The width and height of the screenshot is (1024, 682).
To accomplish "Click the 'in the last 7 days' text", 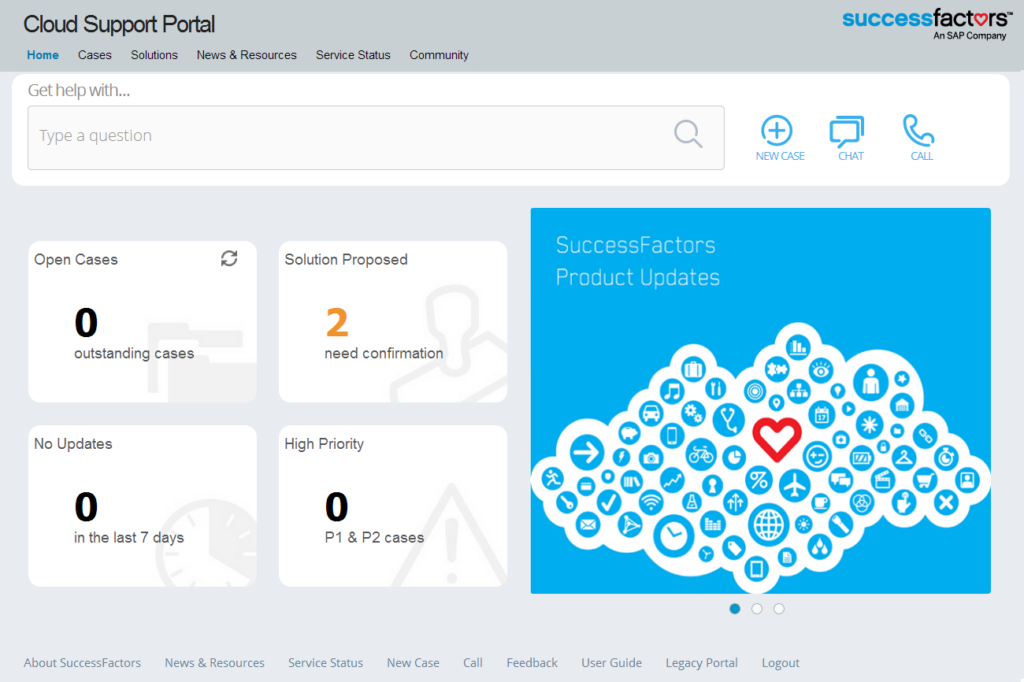I will click(x=129, y=537).
